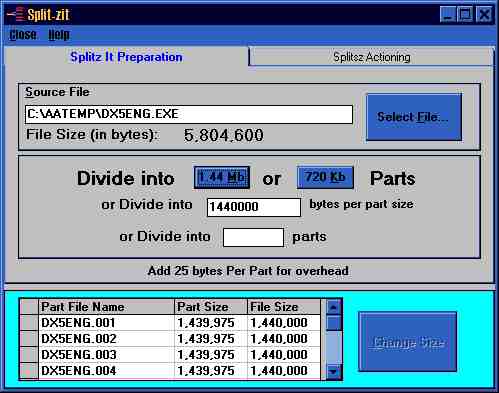Choose the 720 Kb part size button

[325, 177]
